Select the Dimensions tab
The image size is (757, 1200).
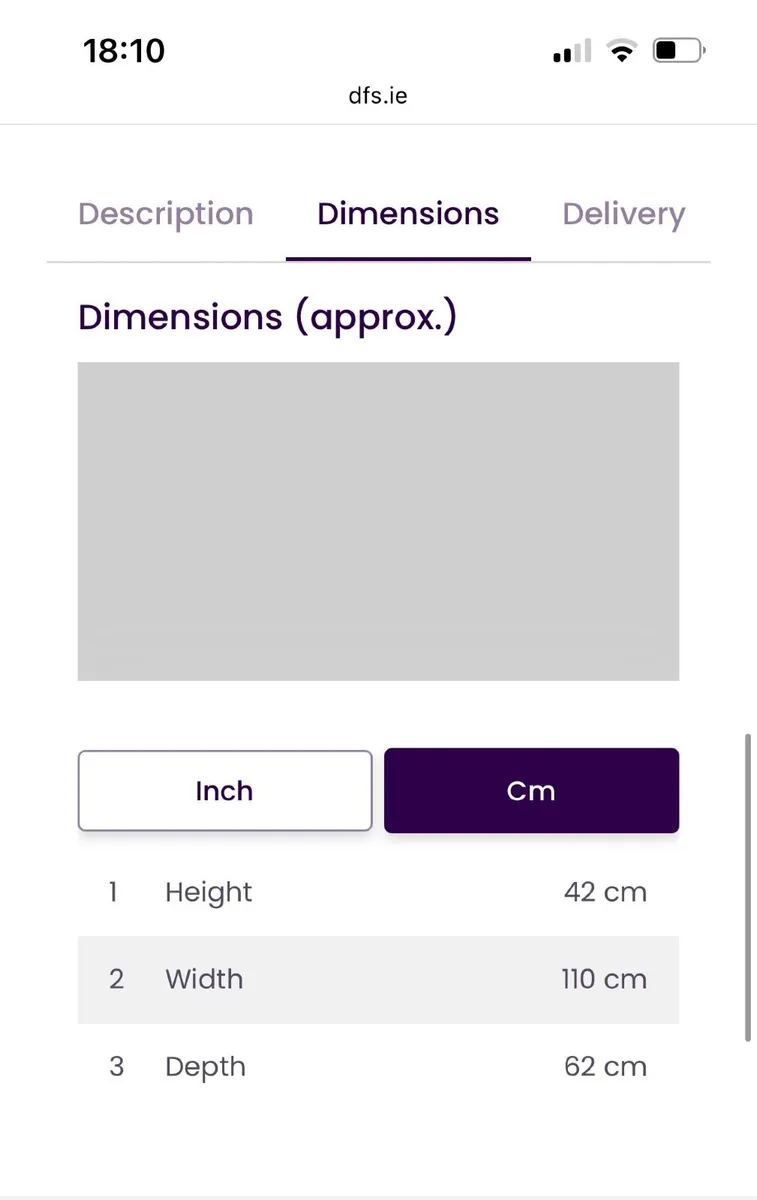(408, 214)
